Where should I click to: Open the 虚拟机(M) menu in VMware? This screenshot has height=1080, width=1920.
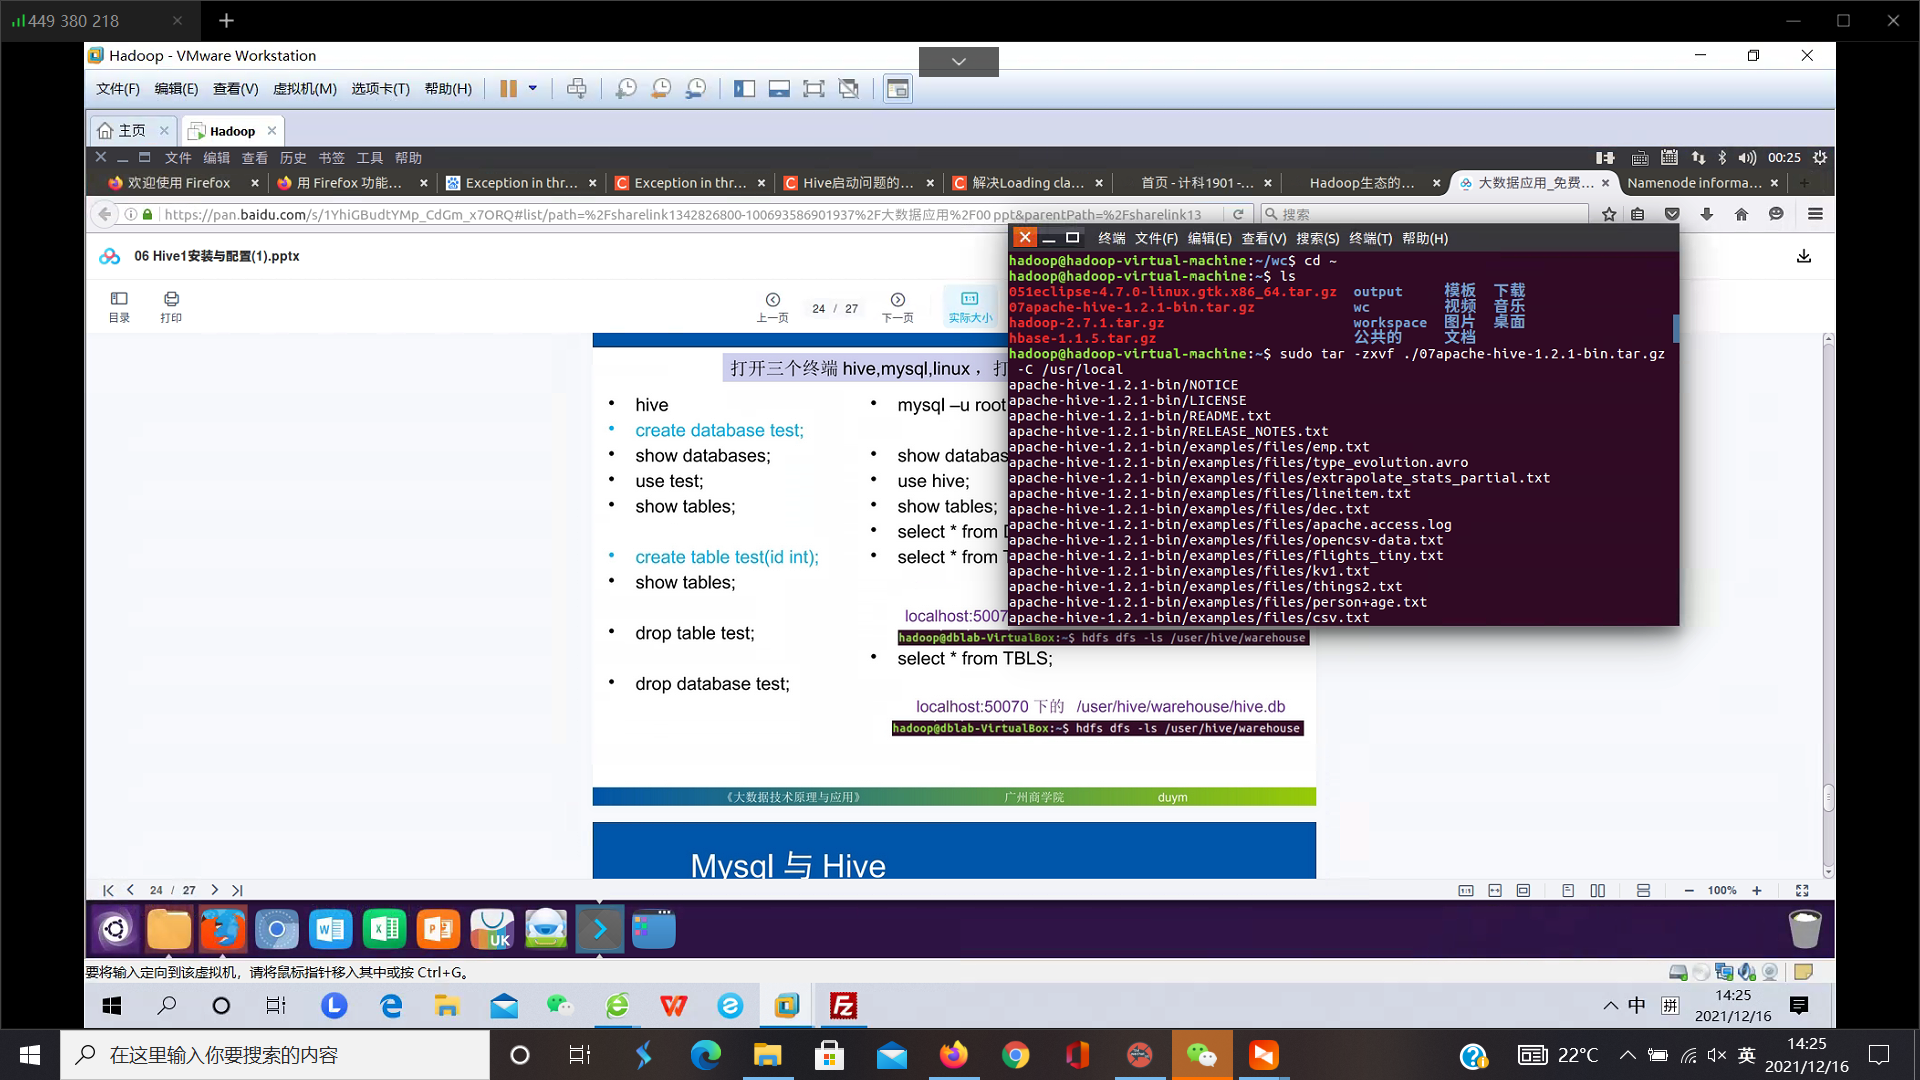point(304,89)
